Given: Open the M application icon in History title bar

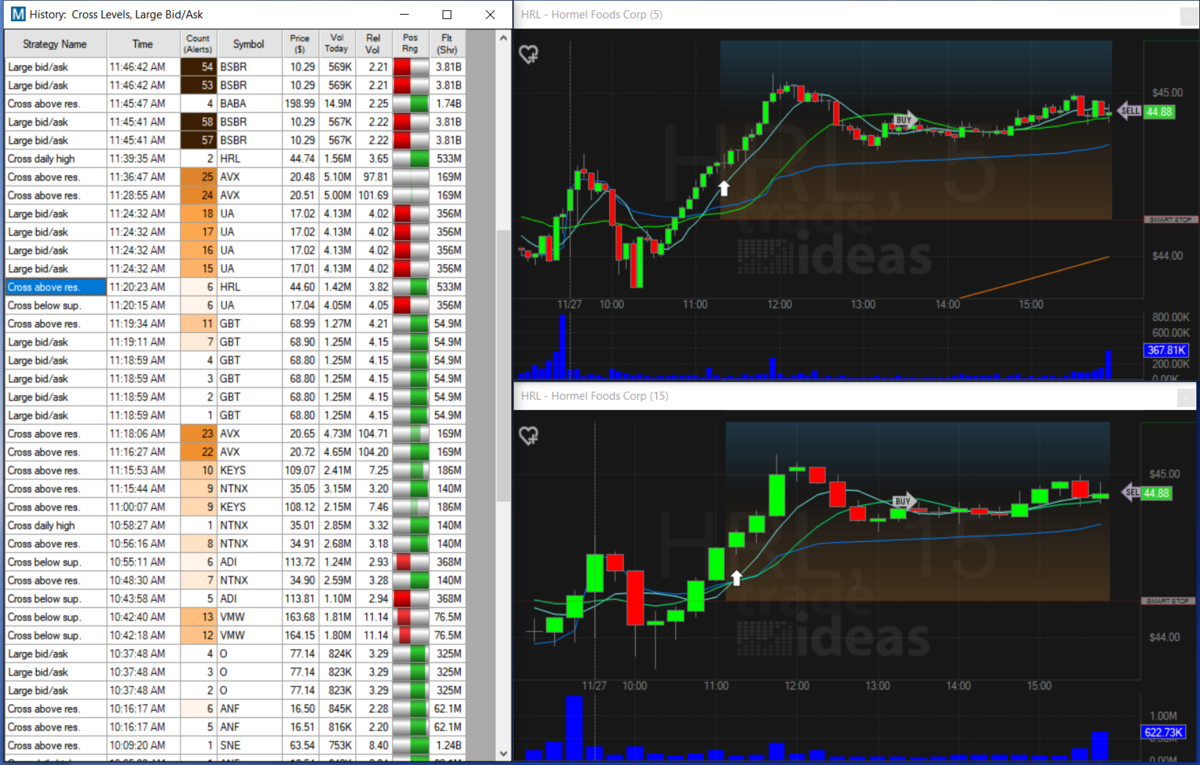Looking at the screenshot, I should pos(17,15).
